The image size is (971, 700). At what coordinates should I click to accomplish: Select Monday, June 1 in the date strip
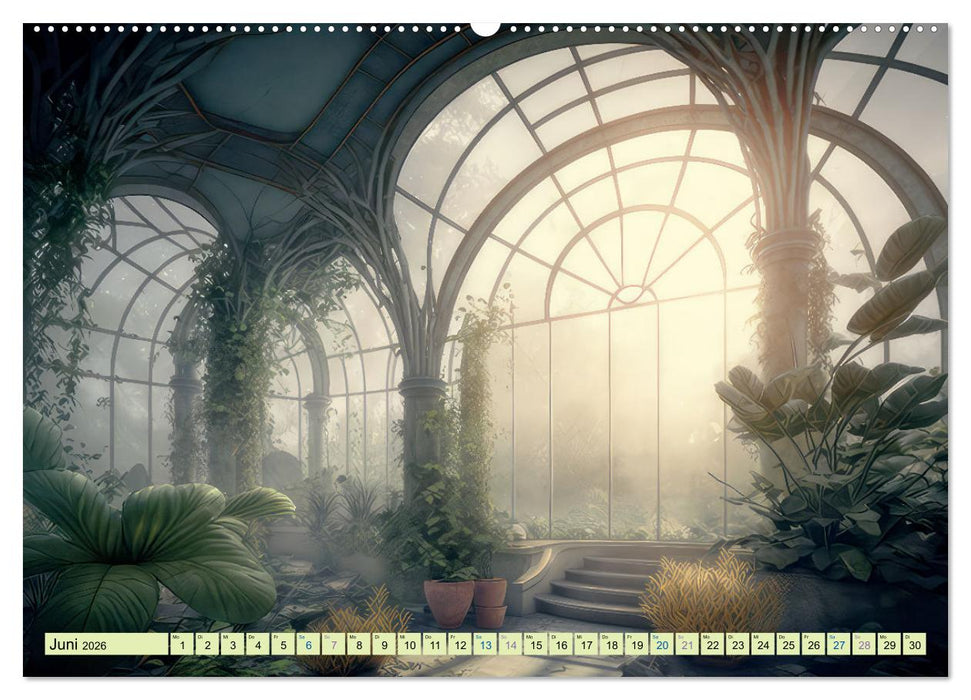pos(181,644)
